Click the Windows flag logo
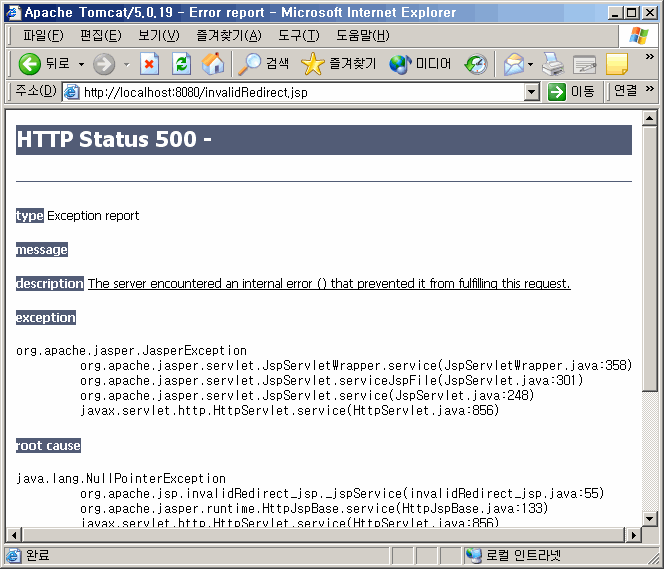Screen dimensions: 664x569 click(639, 36)
